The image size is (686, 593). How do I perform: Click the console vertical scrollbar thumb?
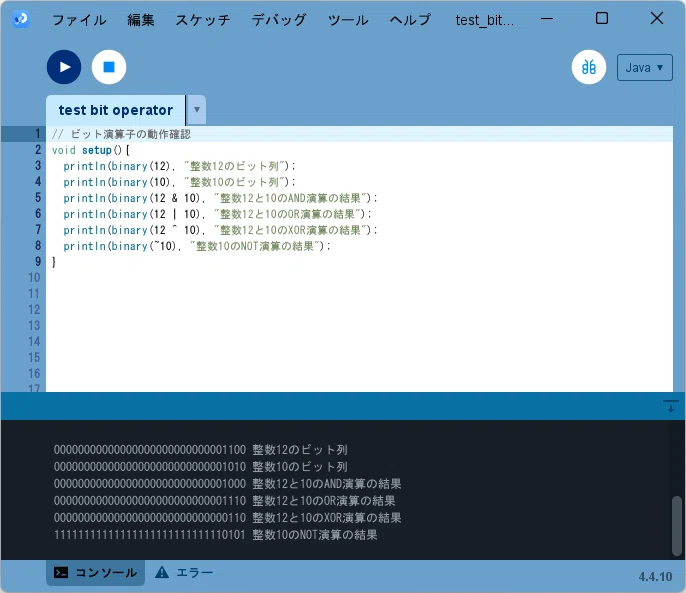pos(677,525)
